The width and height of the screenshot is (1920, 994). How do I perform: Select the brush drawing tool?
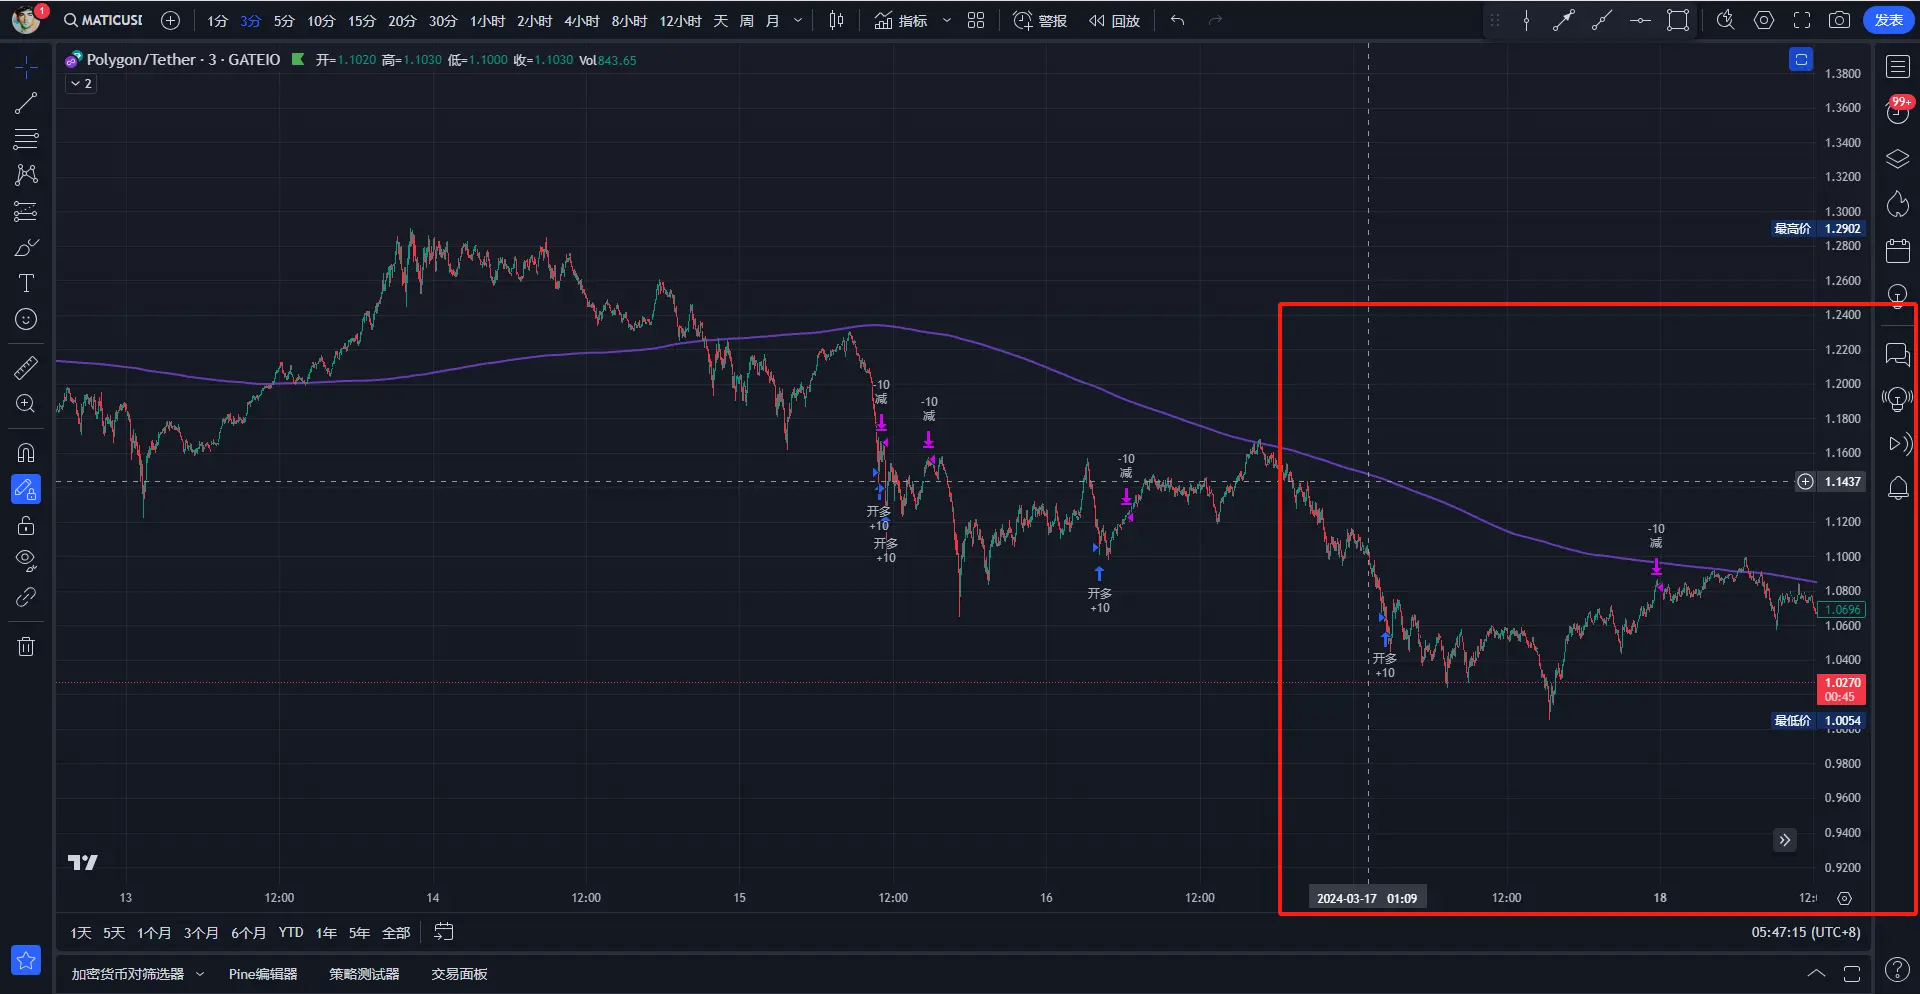click(x=26, y=247)
